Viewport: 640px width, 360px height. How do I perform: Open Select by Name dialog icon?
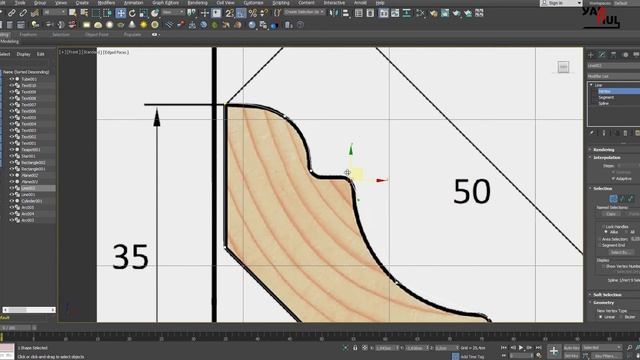coord(84,13)
